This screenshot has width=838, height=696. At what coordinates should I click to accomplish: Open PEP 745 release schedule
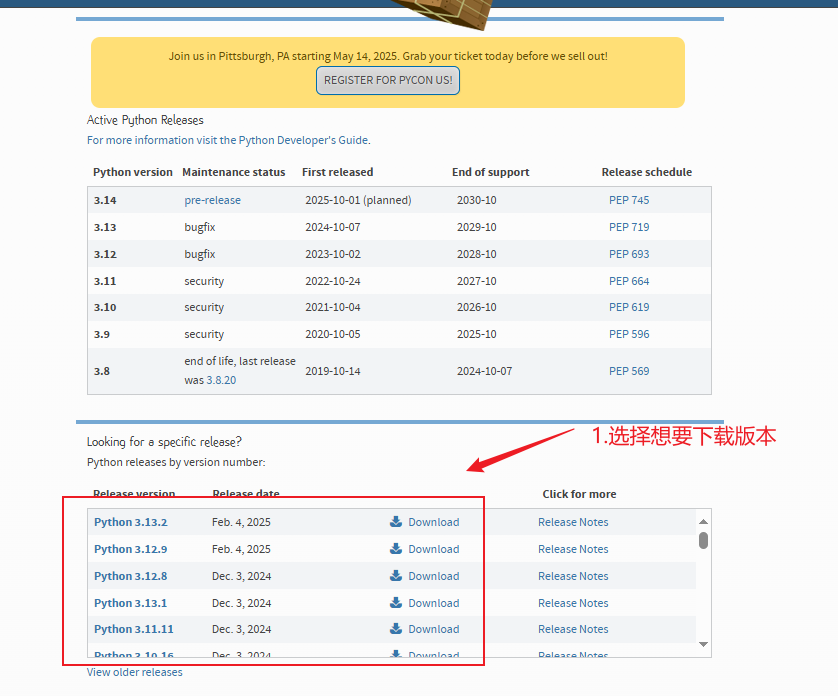(629, 200)
